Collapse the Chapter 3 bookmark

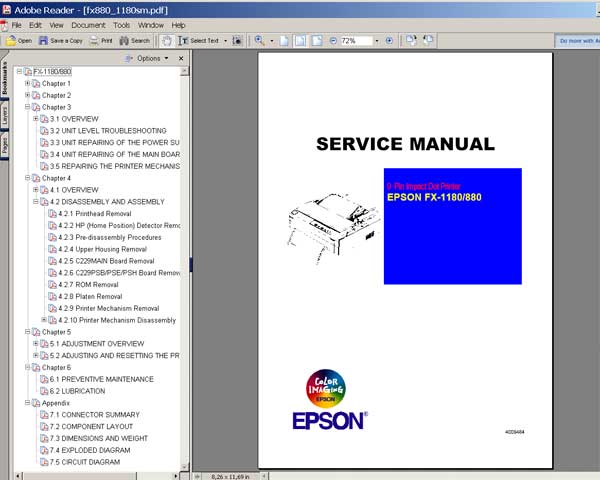click(27, 107)
